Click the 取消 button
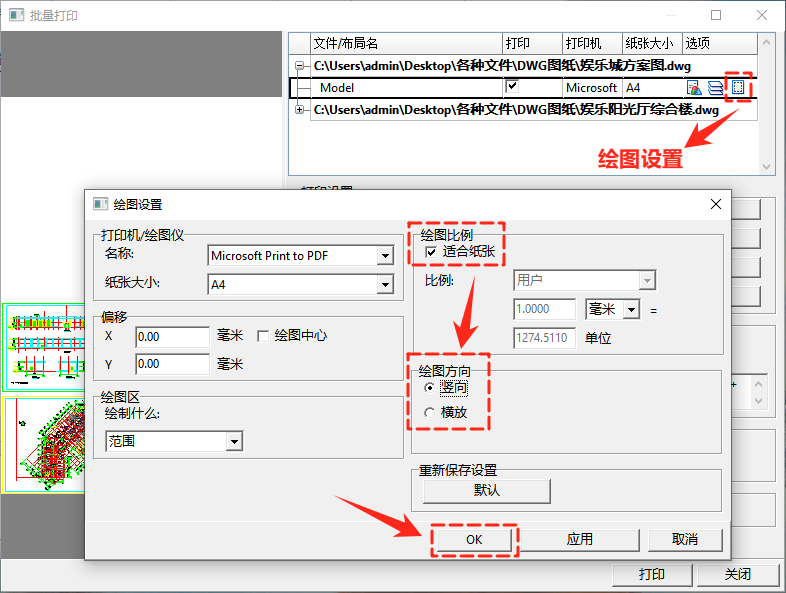This screenshot has height=593, width=786. click(x=685, y=539)
